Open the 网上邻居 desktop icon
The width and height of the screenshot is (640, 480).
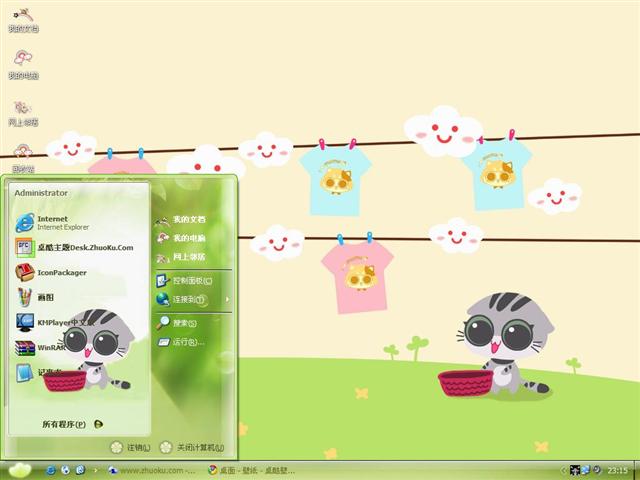pyautogui.click(x=23, y=113)
